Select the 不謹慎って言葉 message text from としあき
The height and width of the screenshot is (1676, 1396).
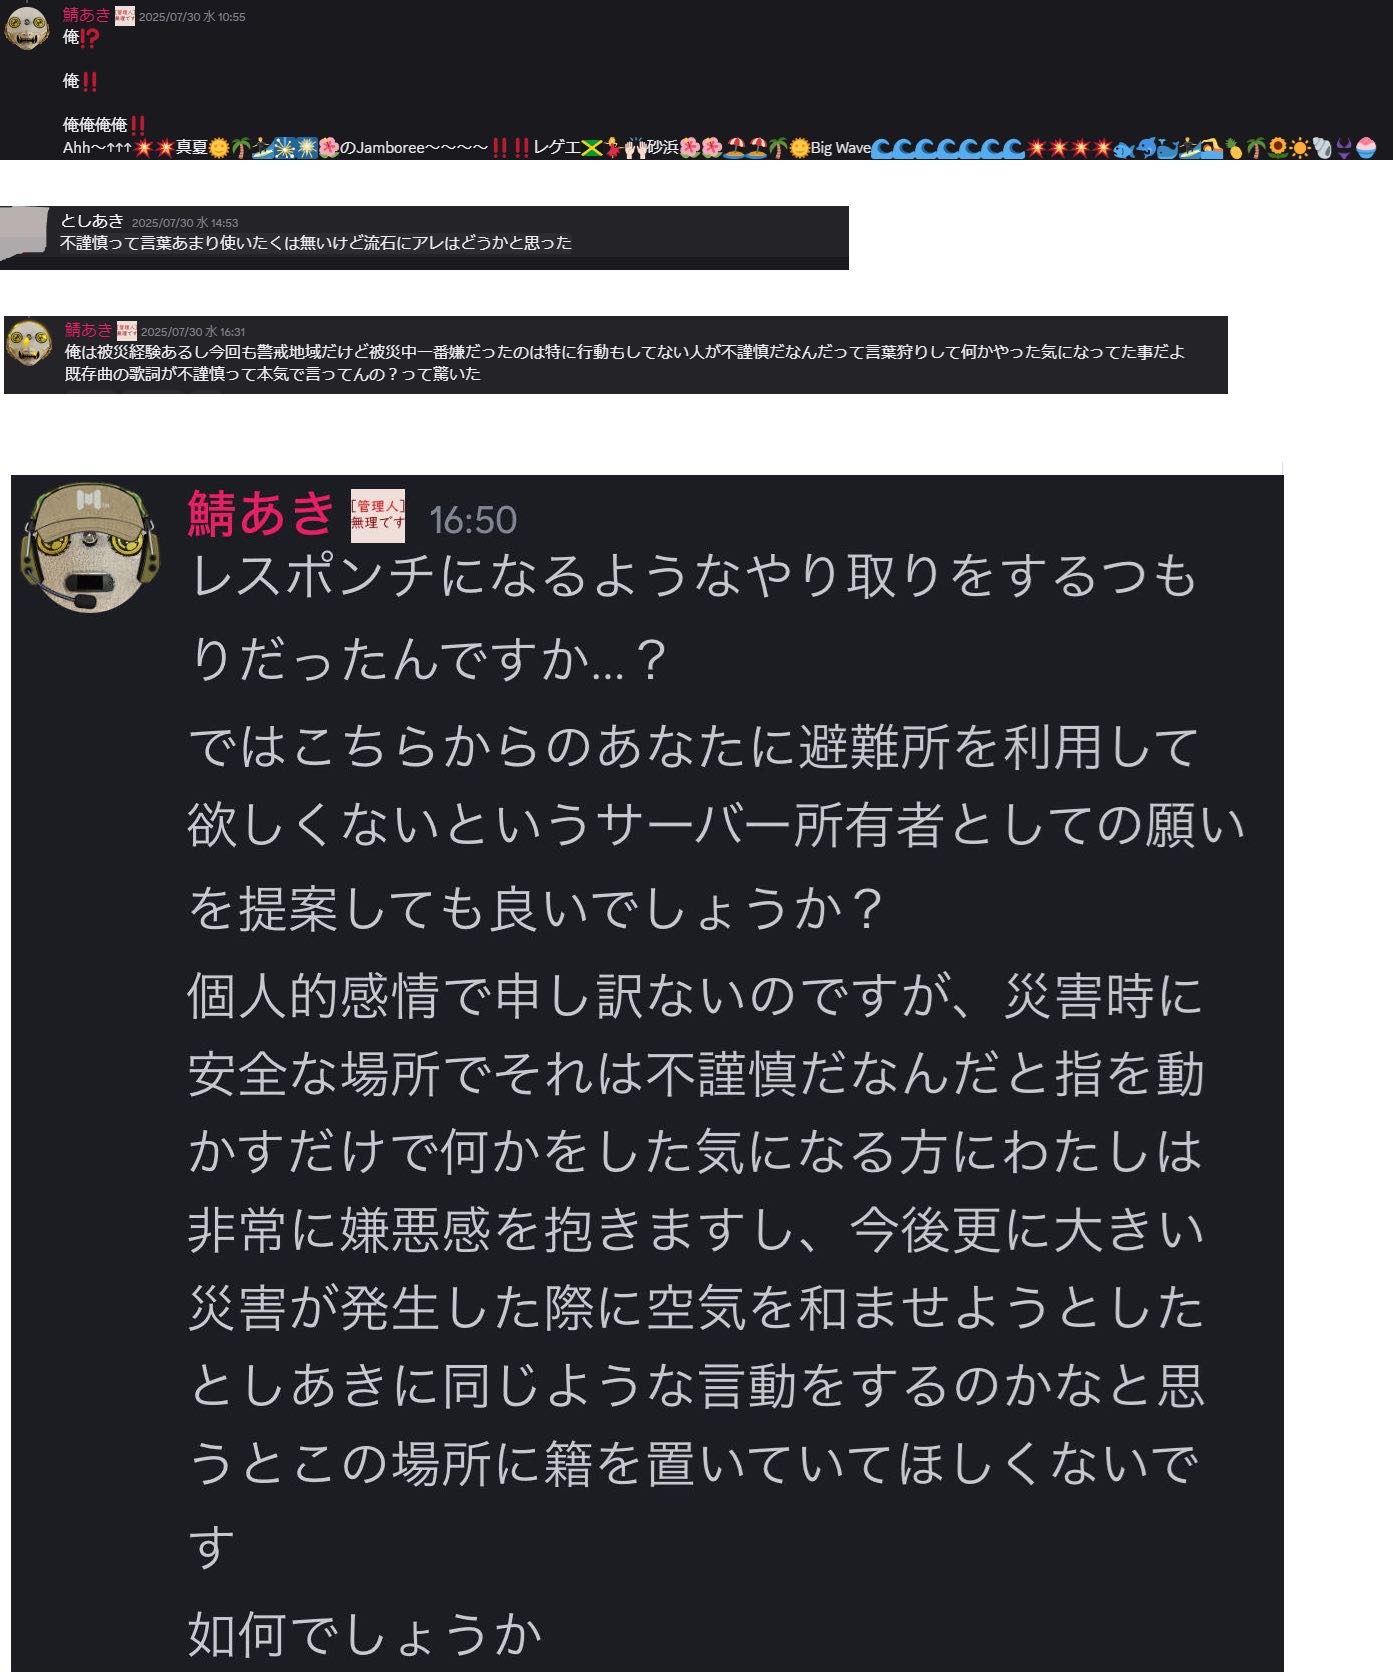(x=316, y=243)
